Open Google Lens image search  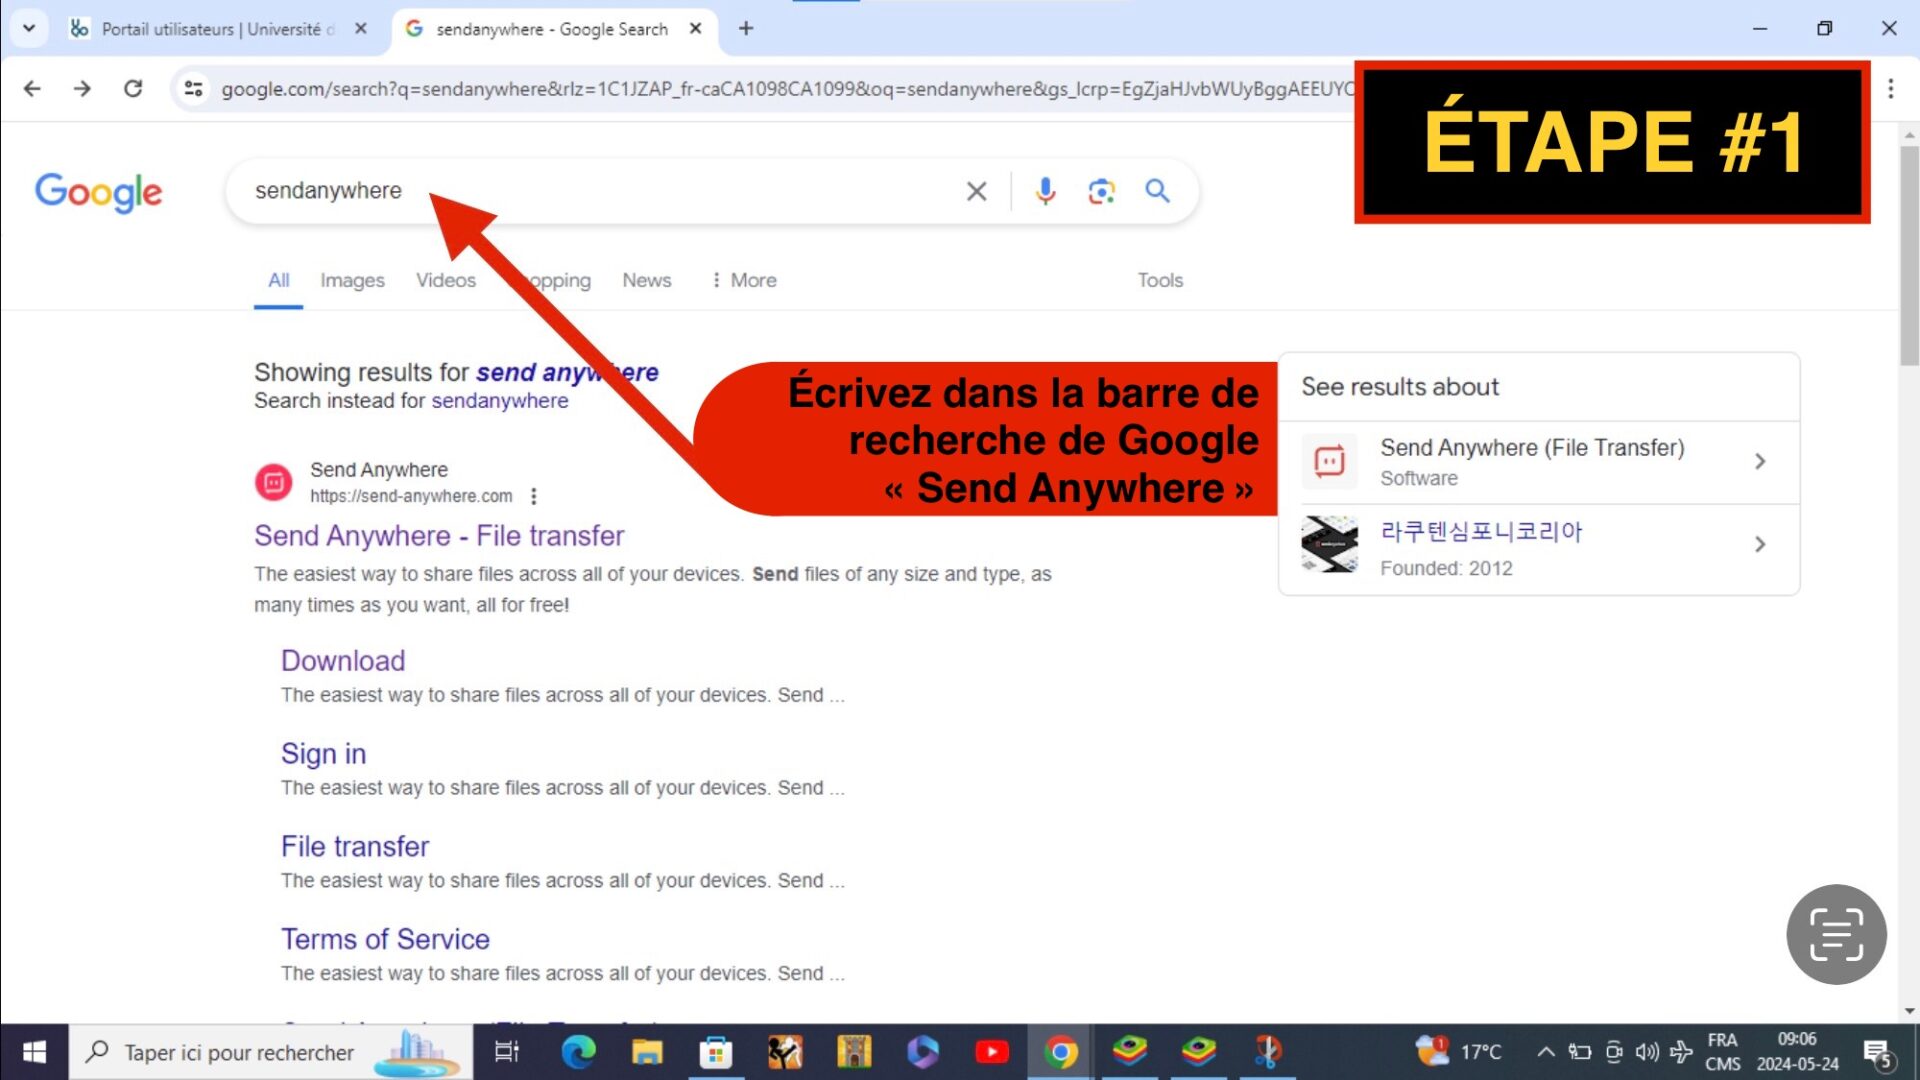[x=1101, y=191]
